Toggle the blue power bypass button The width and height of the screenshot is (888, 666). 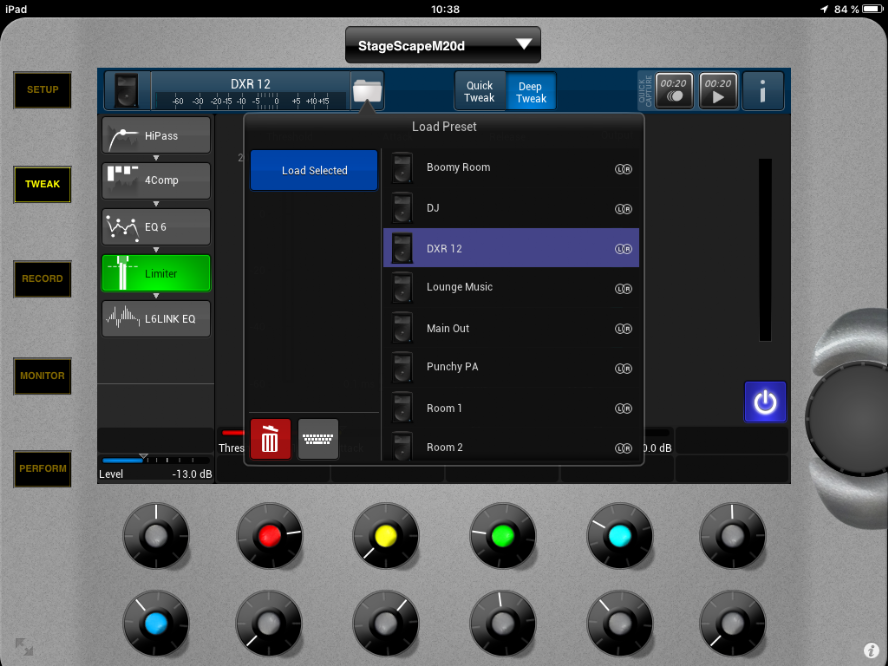coord(765,402)
